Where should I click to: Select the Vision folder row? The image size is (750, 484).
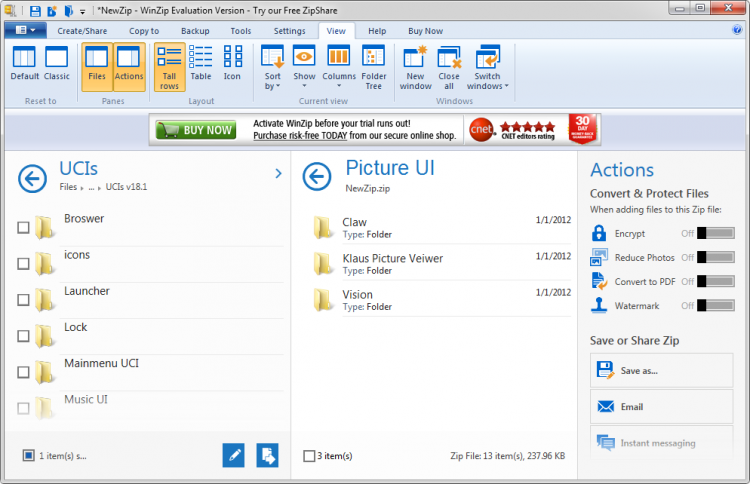click(x=441, y=300)
